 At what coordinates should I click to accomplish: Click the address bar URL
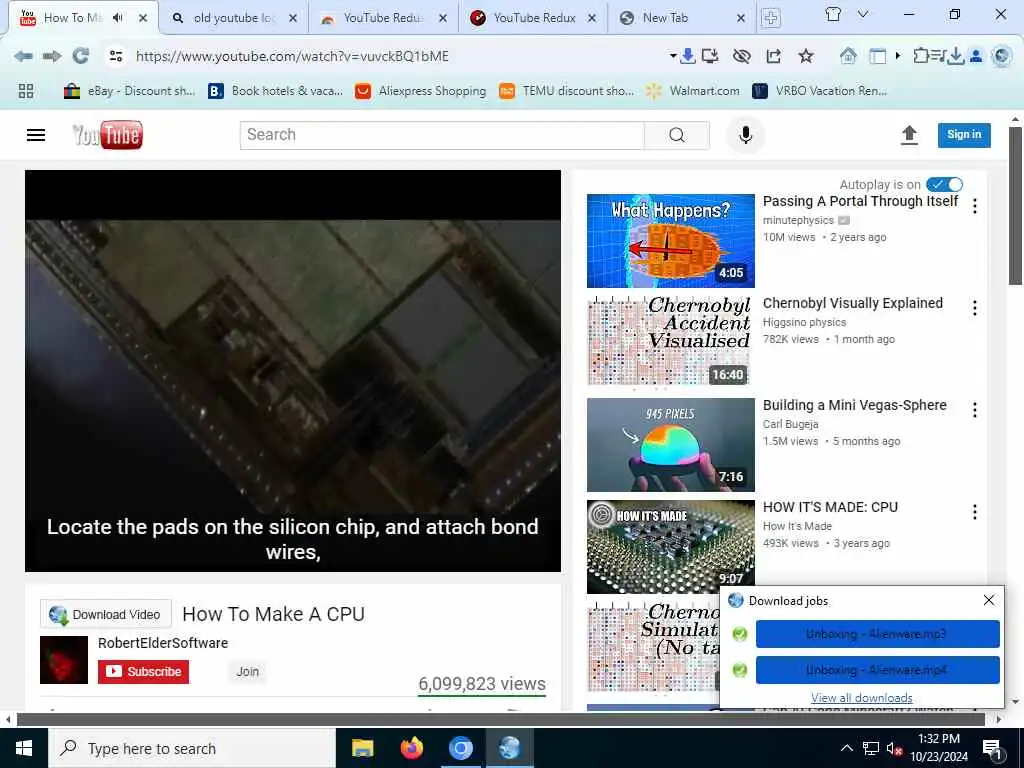click(292, 56)
